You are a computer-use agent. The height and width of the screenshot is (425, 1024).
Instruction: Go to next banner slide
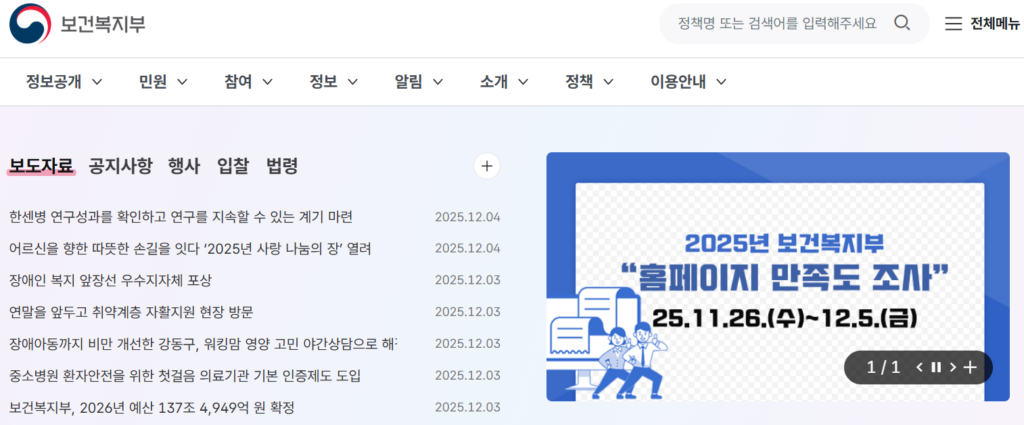click(953, 367)
